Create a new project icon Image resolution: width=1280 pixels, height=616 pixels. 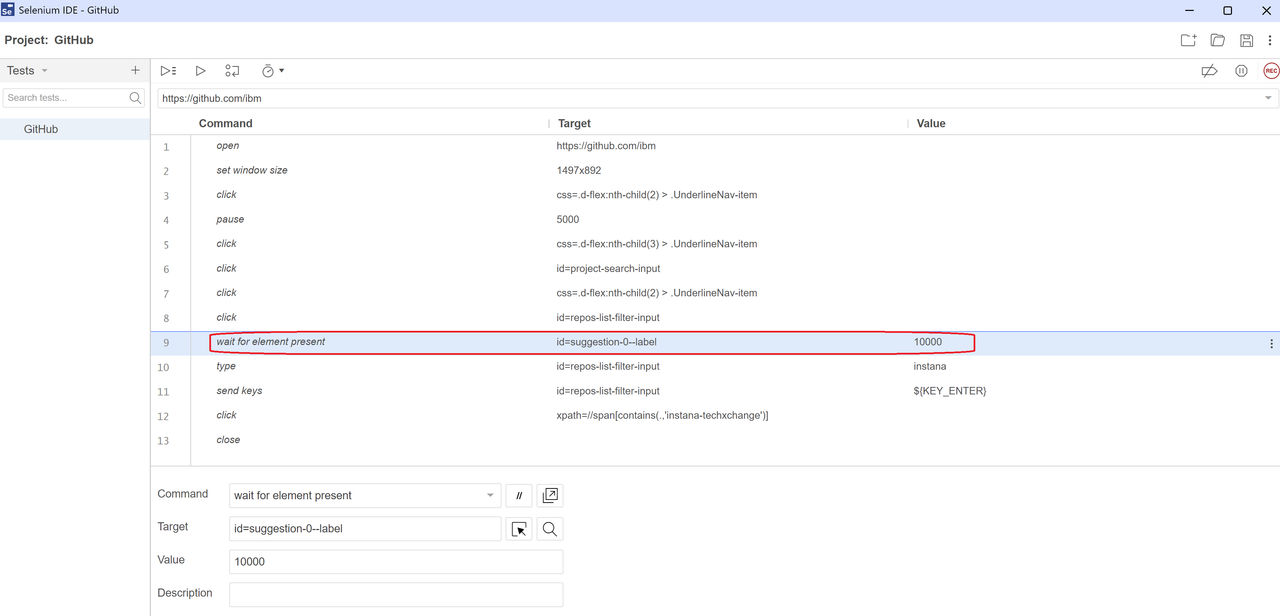[x=1188, y=40]
